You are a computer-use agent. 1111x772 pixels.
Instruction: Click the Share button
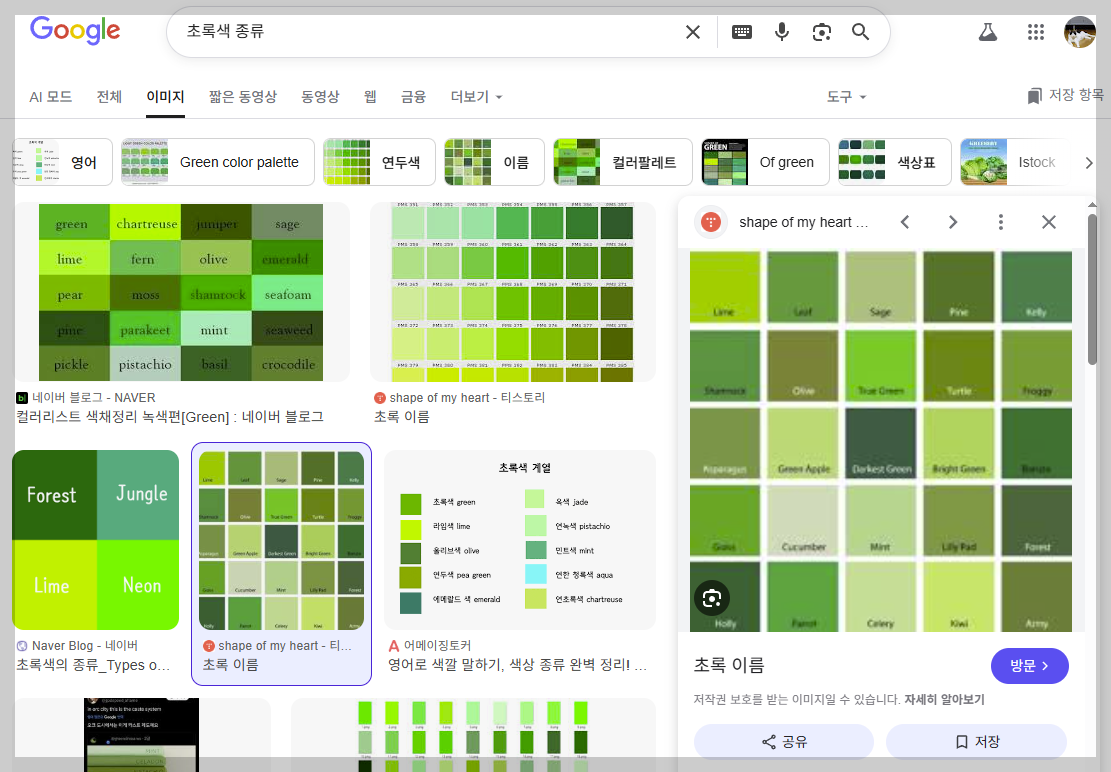pos(784,742)
